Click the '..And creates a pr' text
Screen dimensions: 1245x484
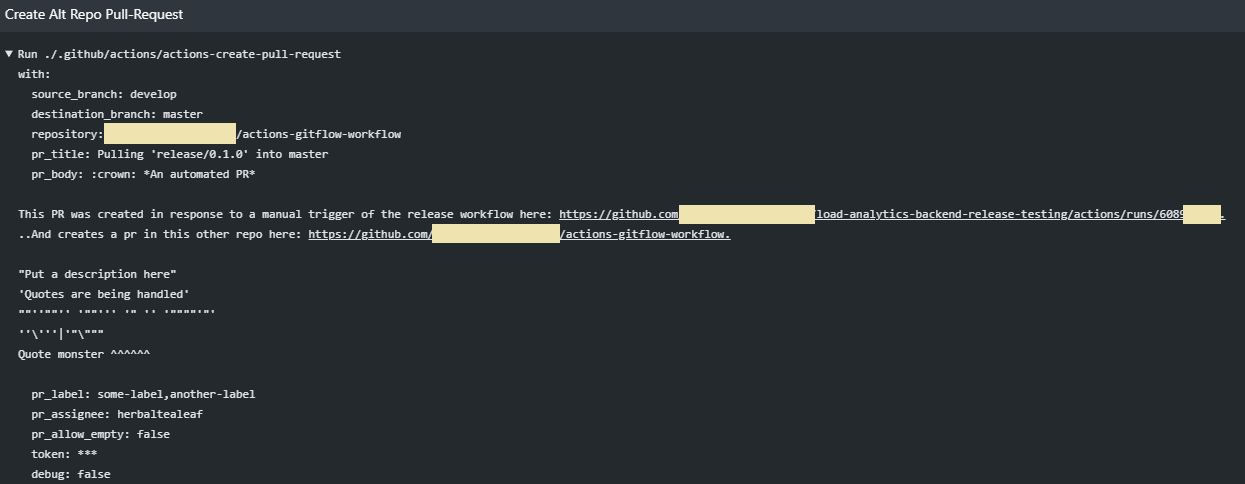point(160,234)
